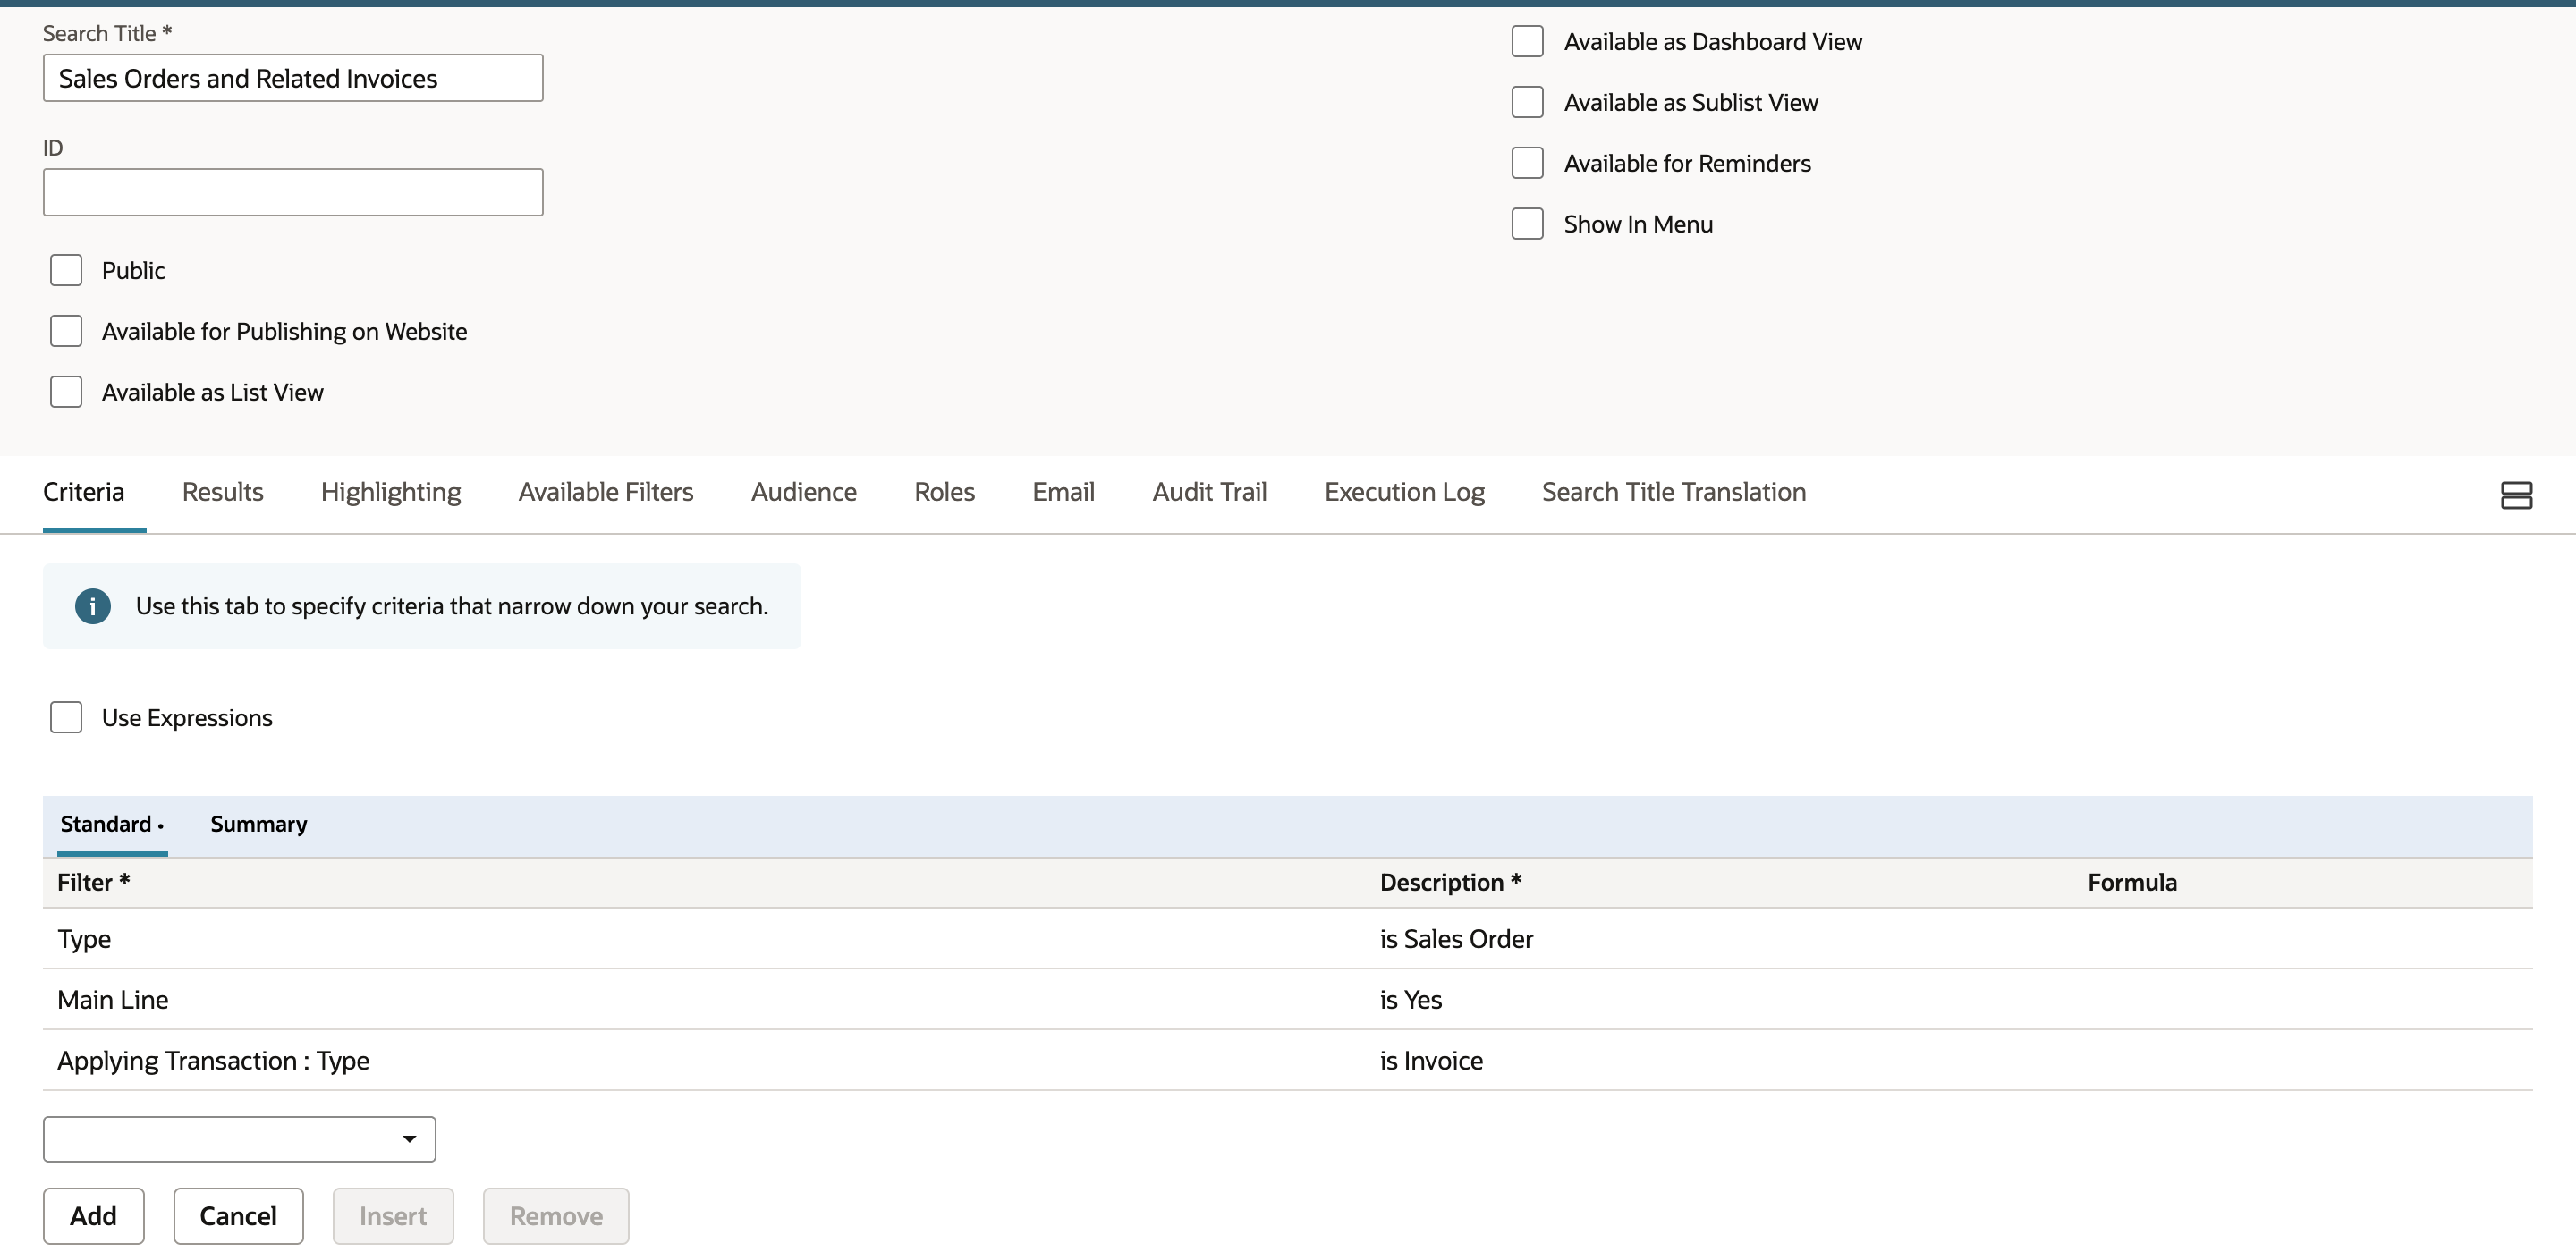Select the Applying Transaction : Type row
This screenshot has height=1252, width=2576.
(x=1287, y=1061)
